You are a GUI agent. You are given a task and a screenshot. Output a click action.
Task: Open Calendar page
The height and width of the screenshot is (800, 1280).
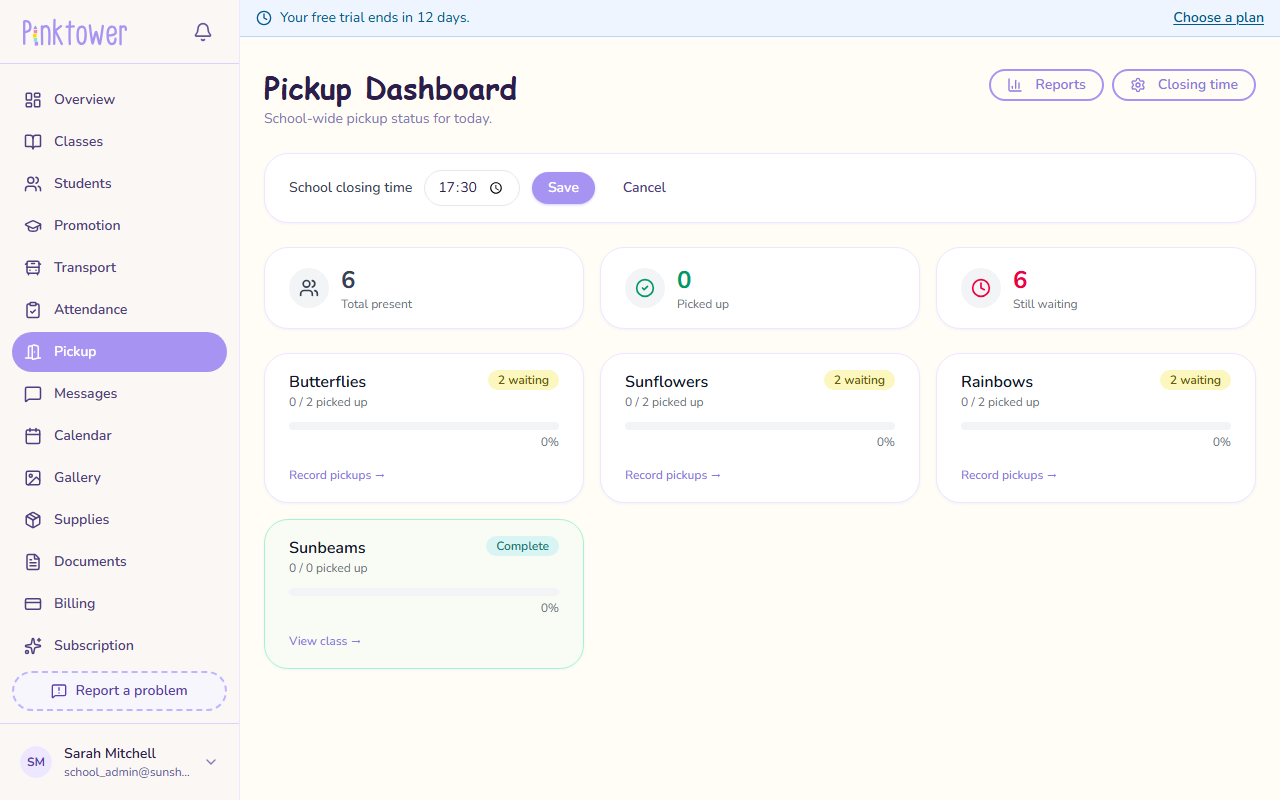tap(119, 436)
